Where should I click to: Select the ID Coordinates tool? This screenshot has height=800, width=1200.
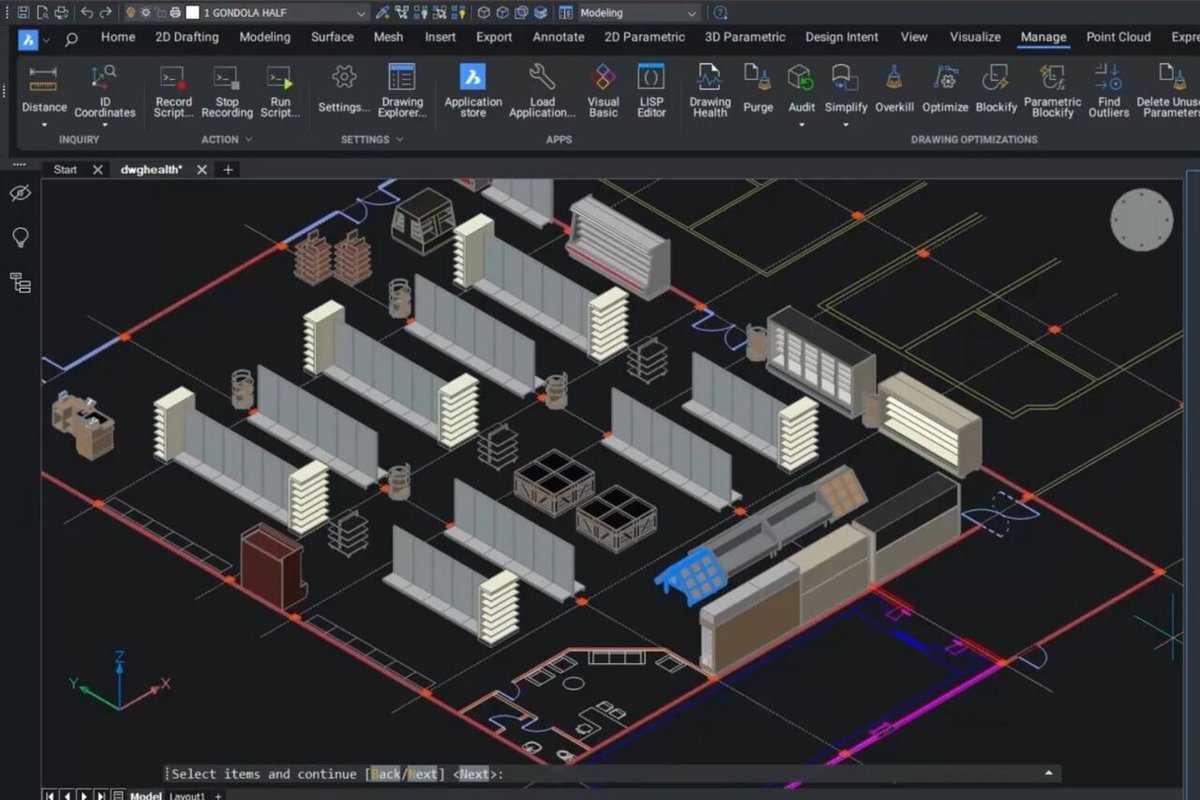pos(104,91)
